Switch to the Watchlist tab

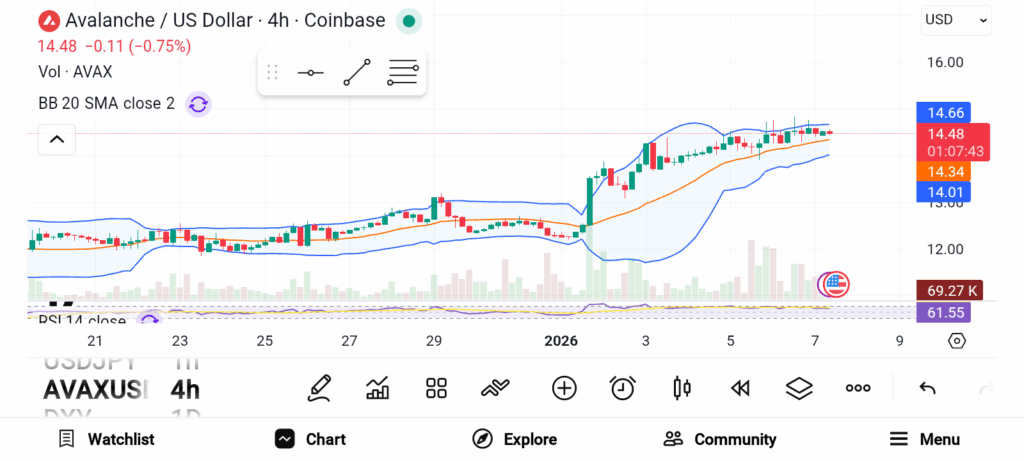107,439
